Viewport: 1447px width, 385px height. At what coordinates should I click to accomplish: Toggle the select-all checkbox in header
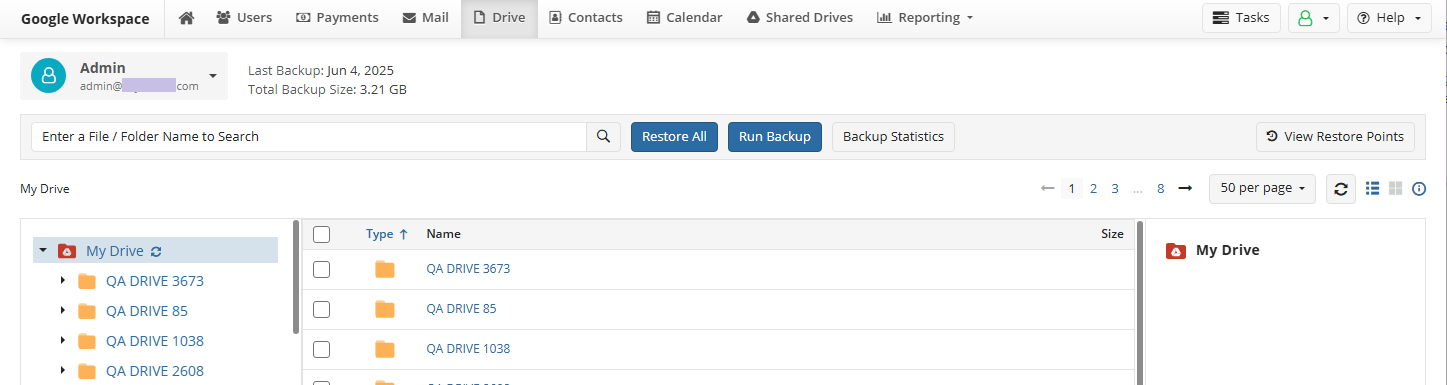tap(321, 234)
